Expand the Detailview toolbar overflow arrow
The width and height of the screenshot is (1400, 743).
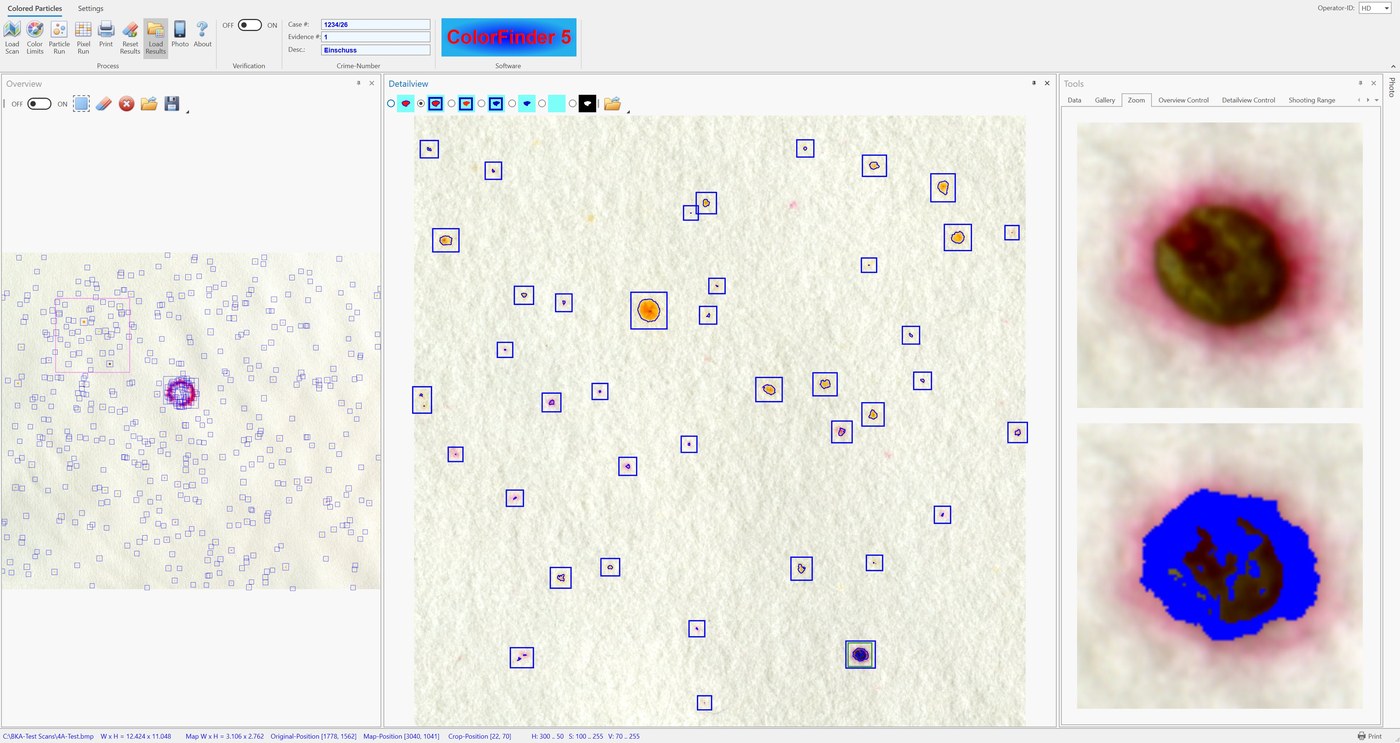[x=628, y=111]
